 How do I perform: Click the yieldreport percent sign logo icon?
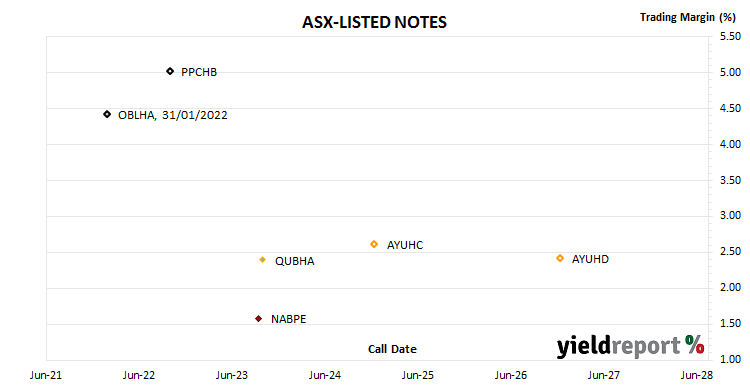pos(695,344)
